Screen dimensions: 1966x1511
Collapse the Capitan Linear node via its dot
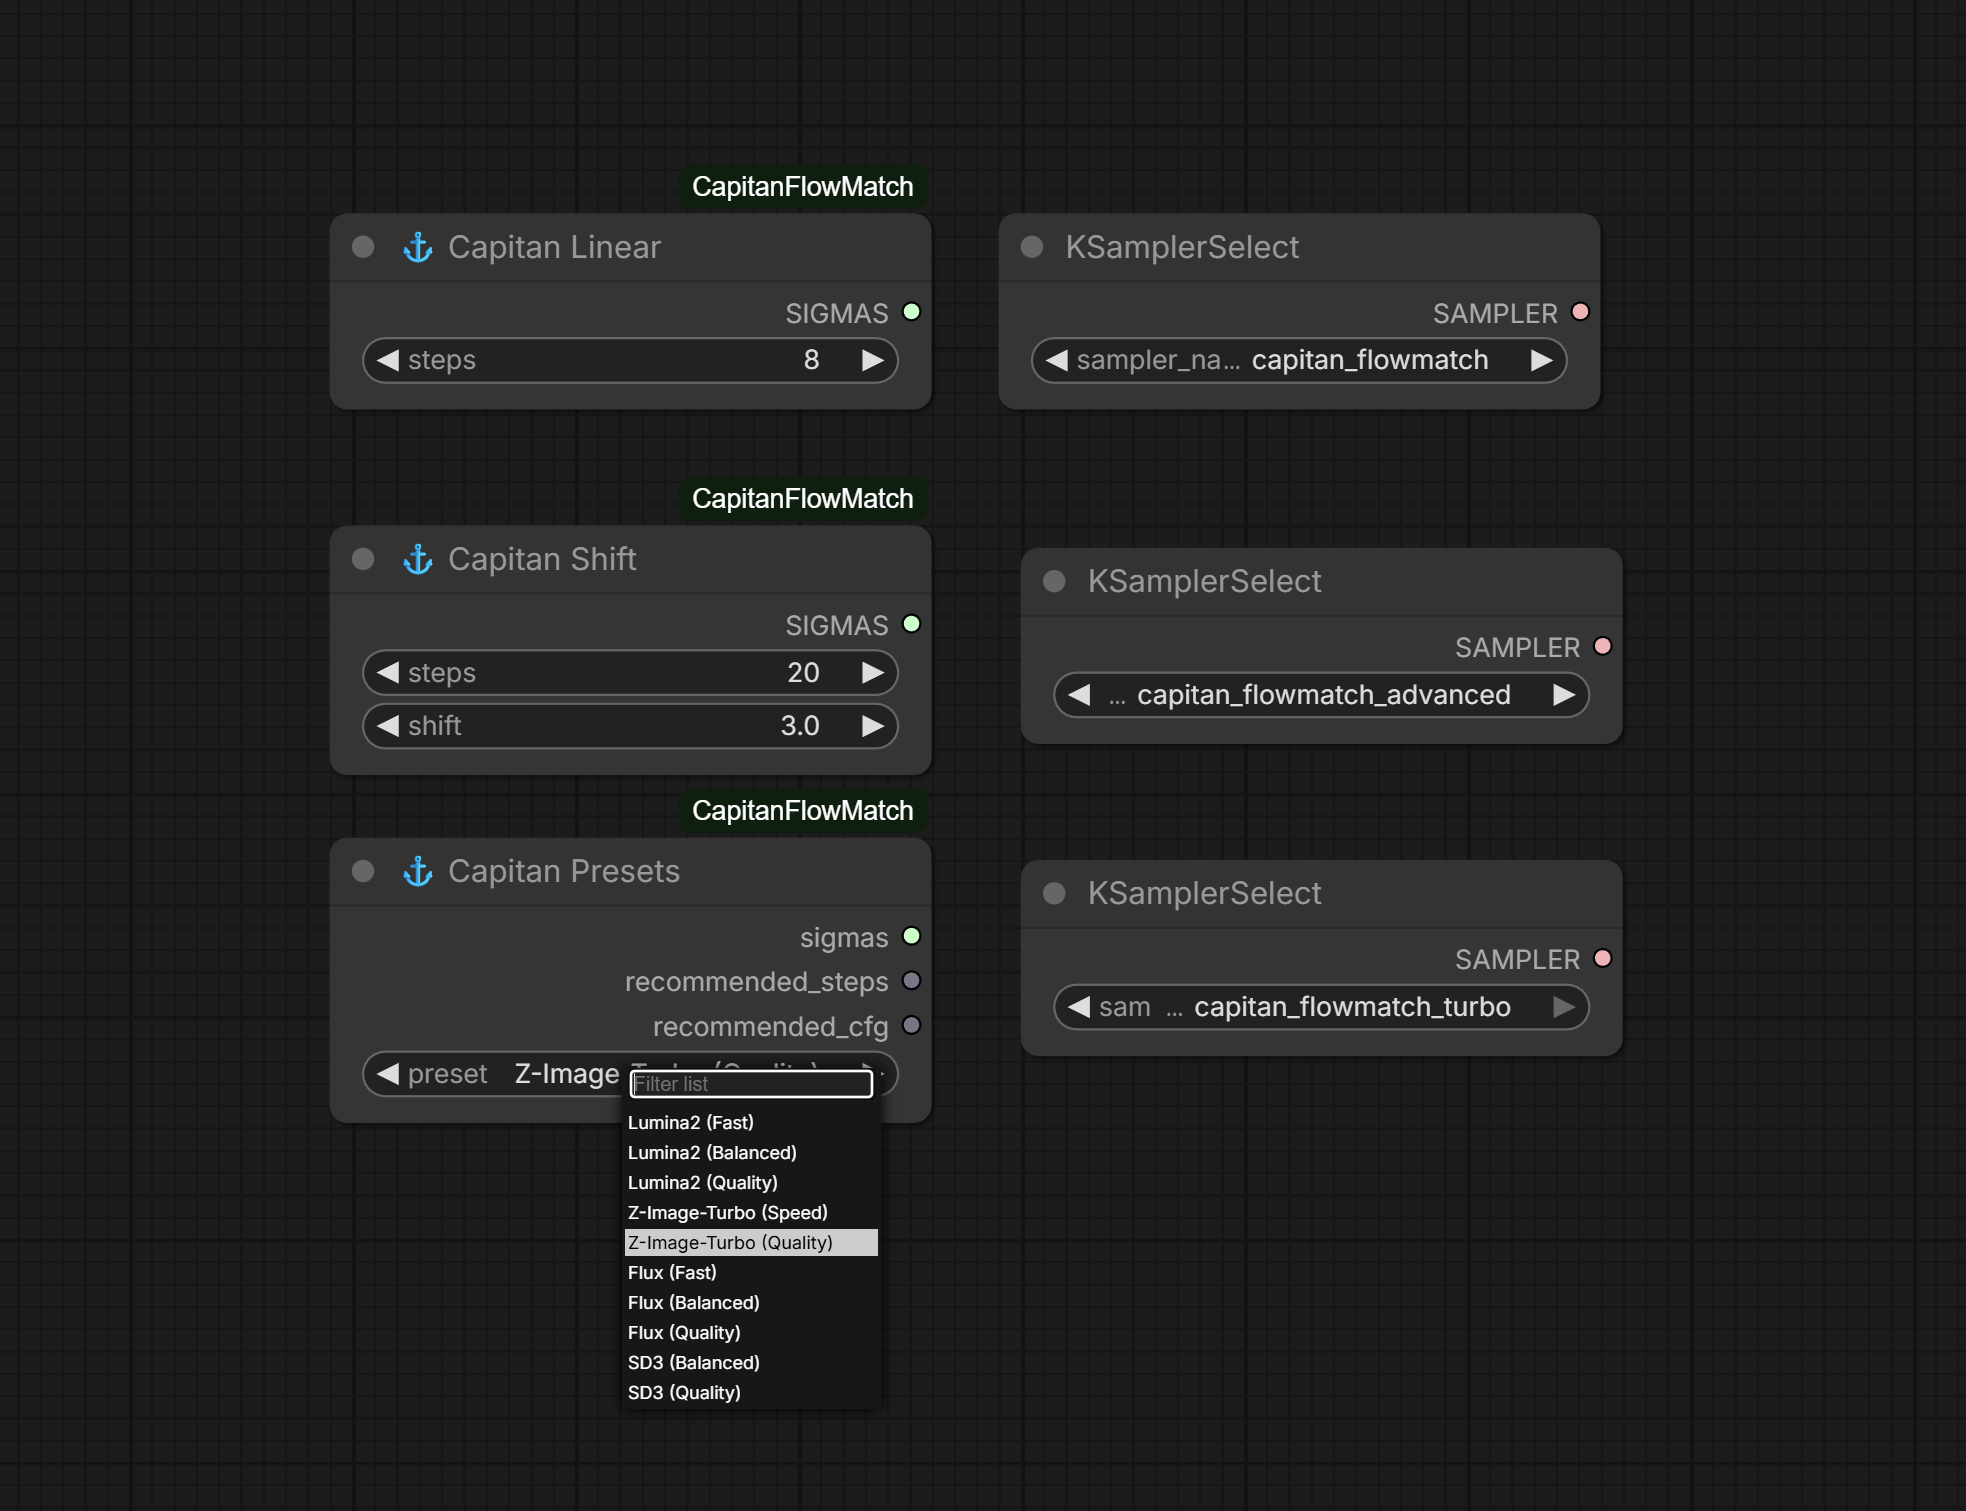(363, 247)
